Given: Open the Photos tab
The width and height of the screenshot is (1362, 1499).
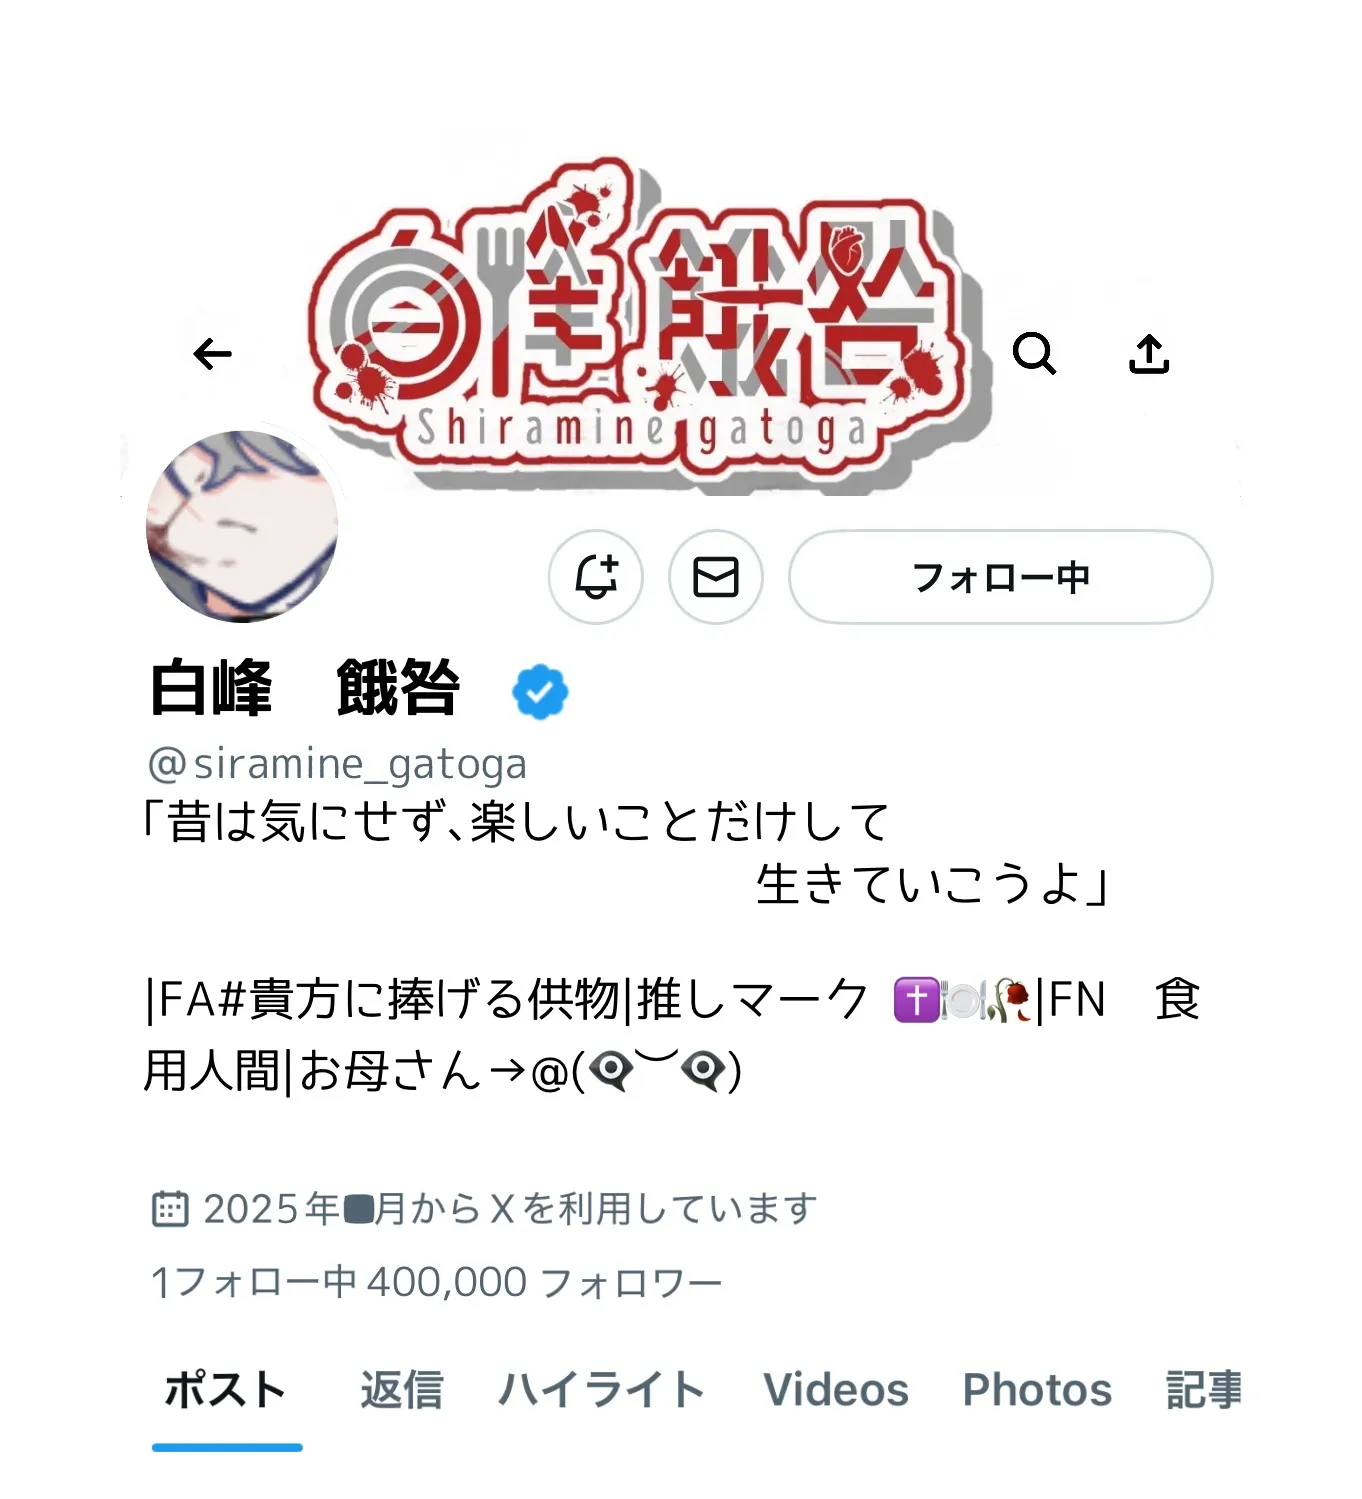Looking at the screenshot, I should coord(1037,1390).
